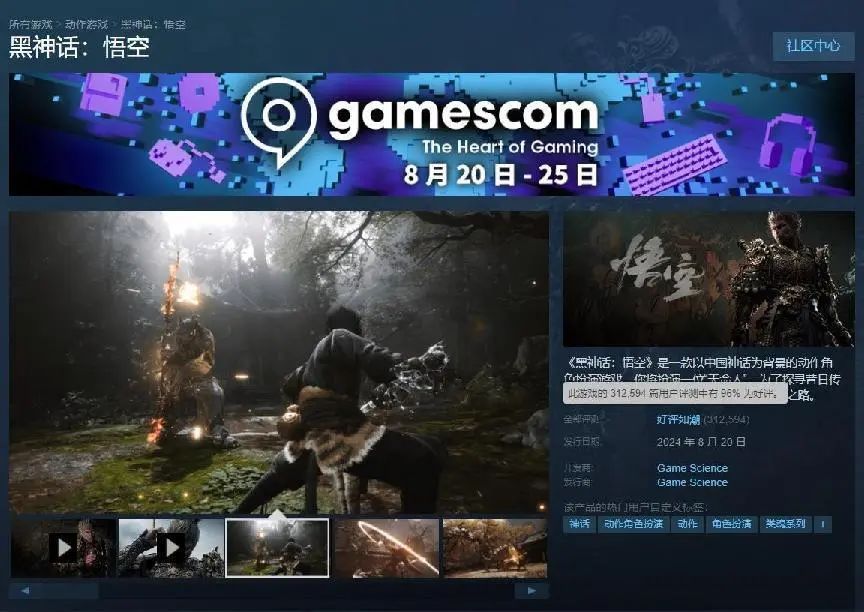Select the 类魂系列 tag

(785, 524)
